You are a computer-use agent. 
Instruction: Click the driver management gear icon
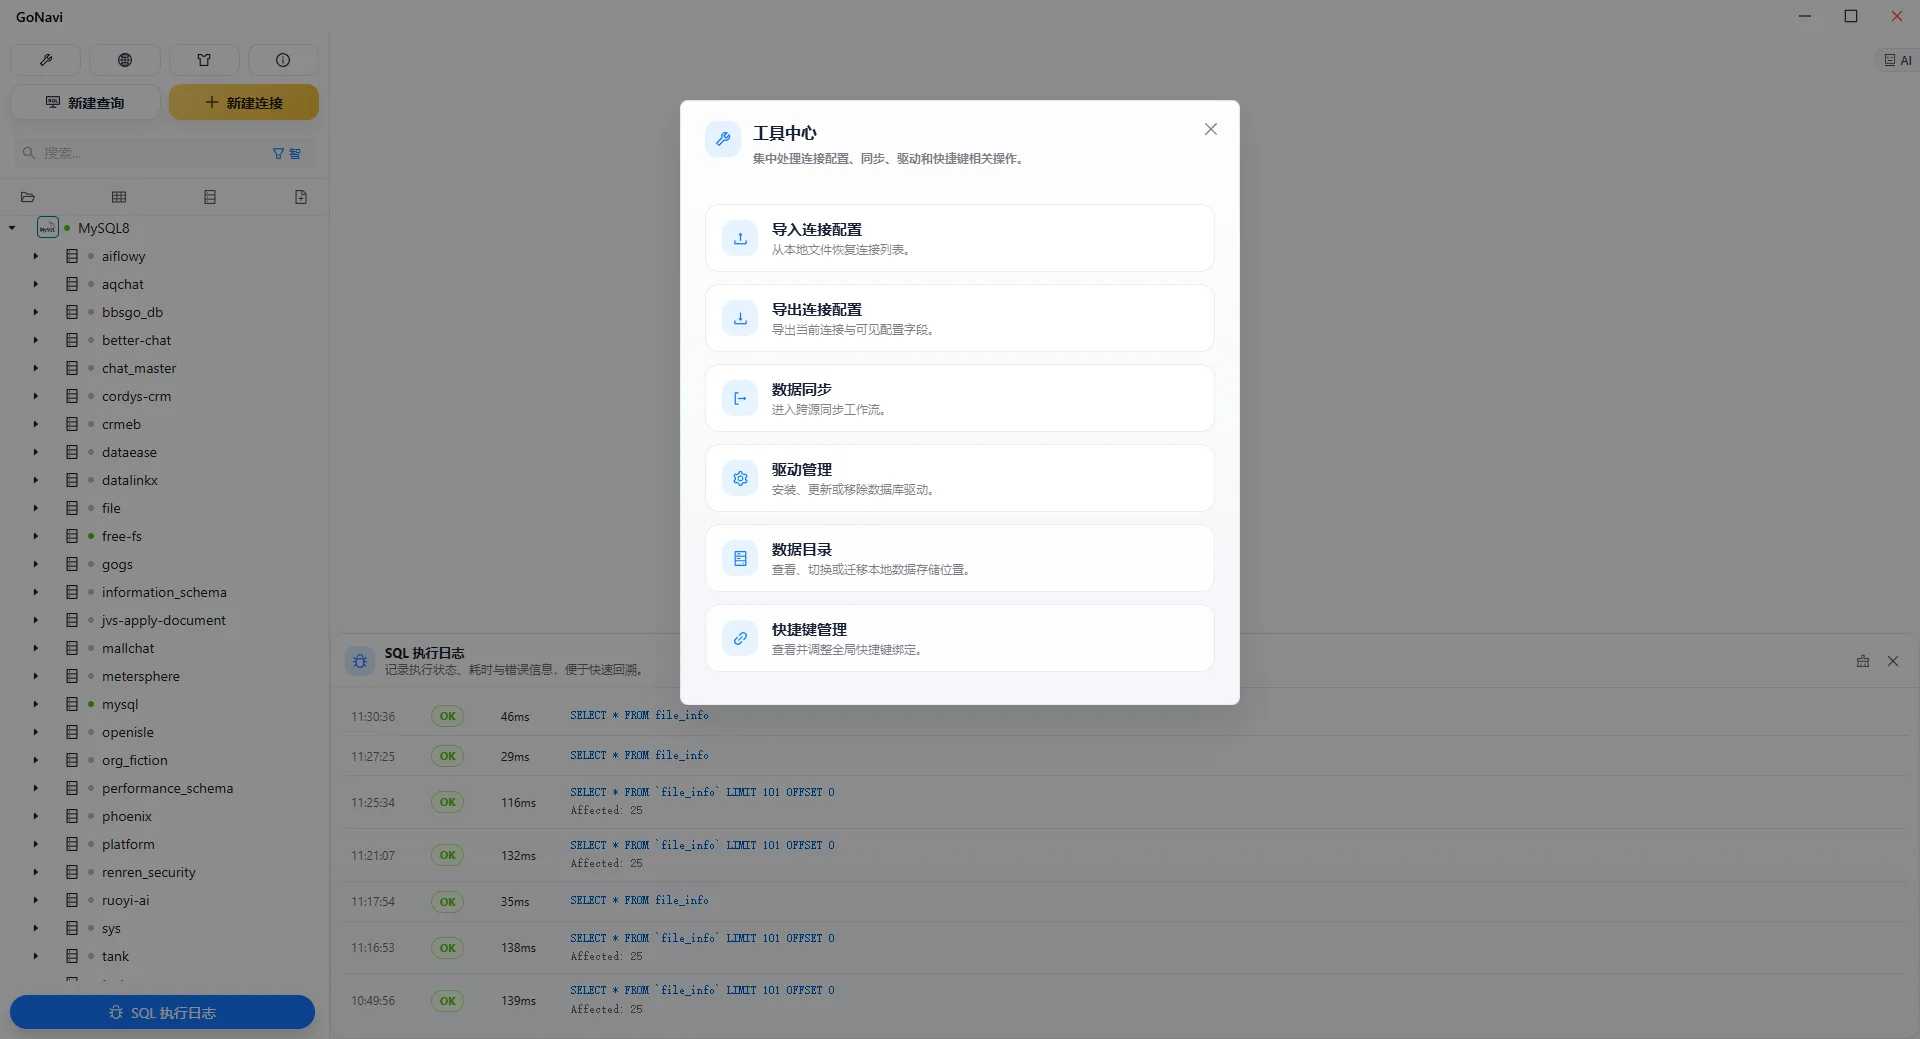tap(740, 478)
